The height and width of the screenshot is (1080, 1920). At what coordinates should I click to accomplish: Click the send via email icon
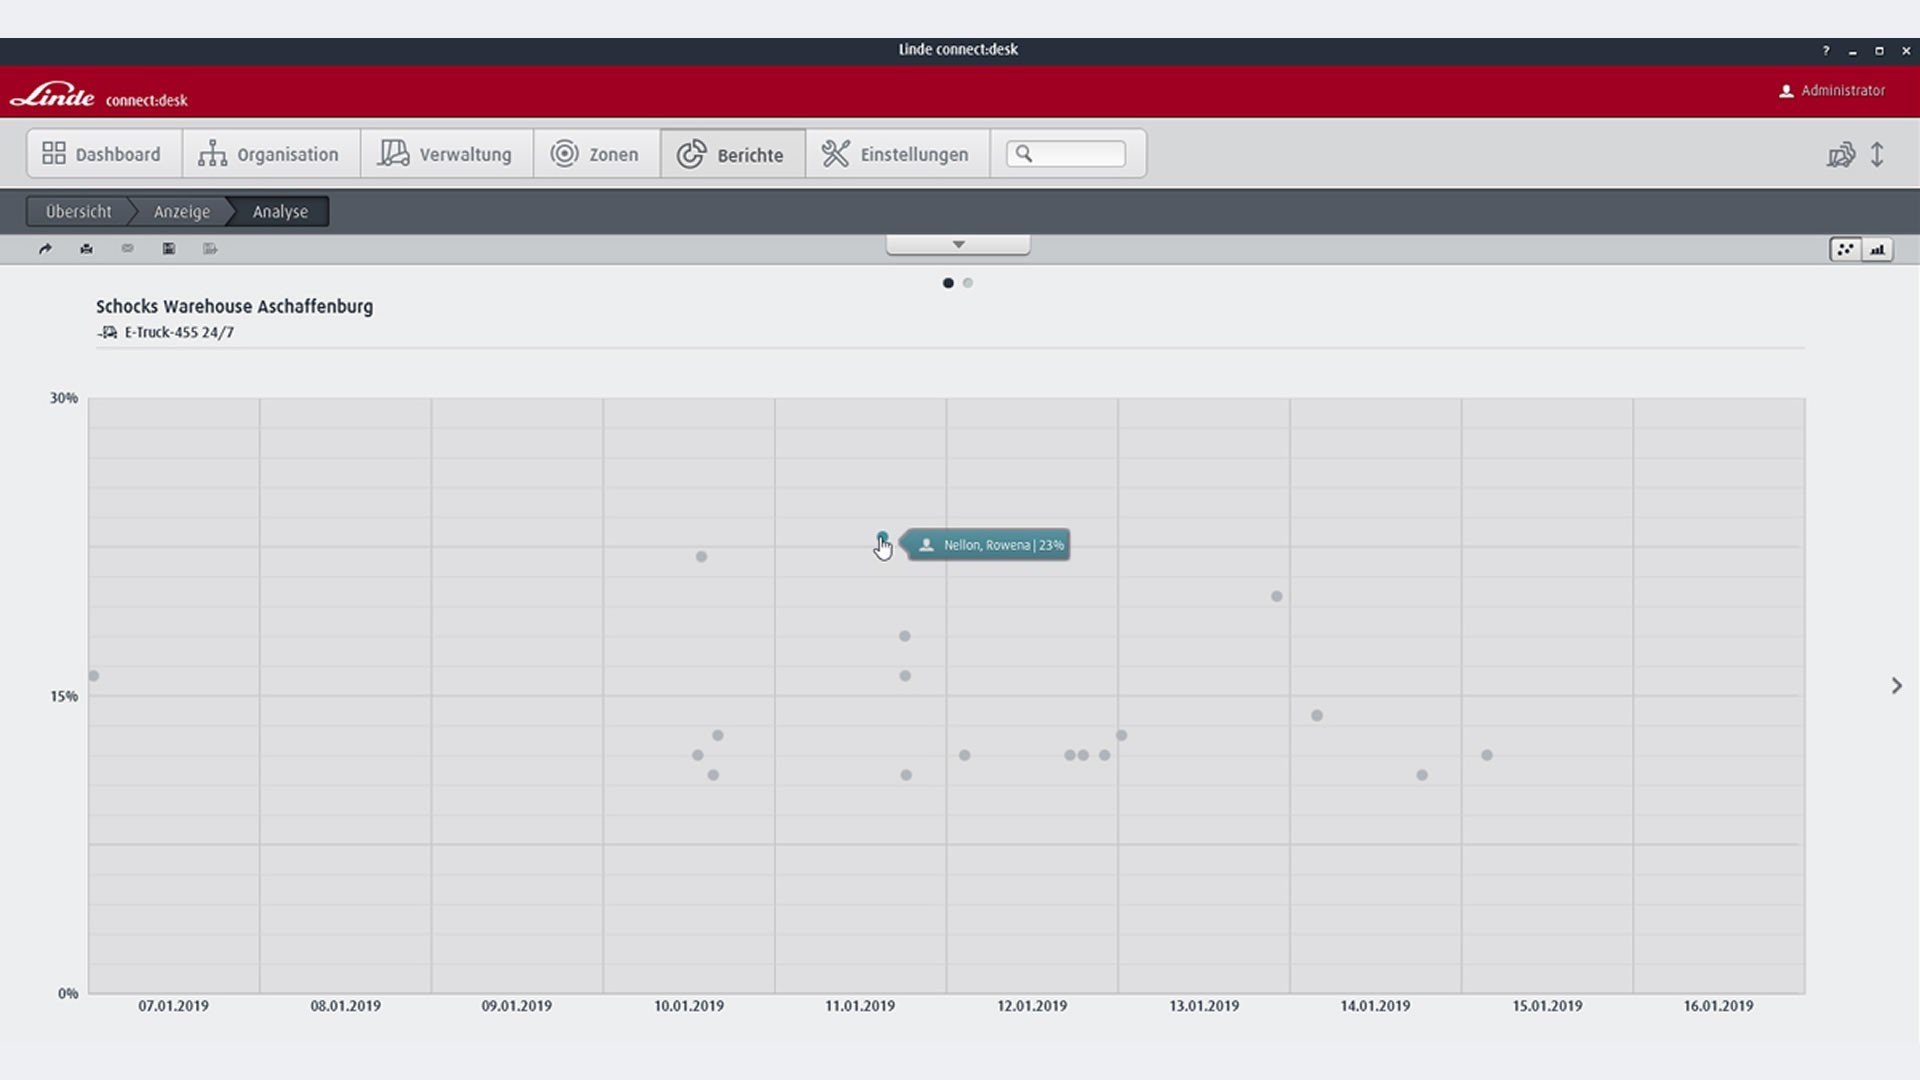click(127, 248)
